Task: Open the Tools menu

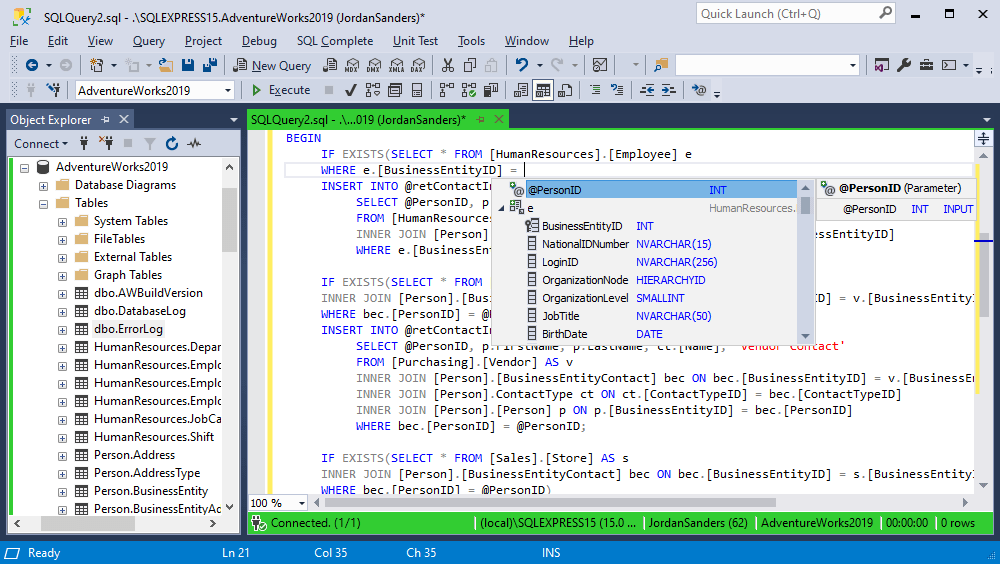Action: point(471,41)
